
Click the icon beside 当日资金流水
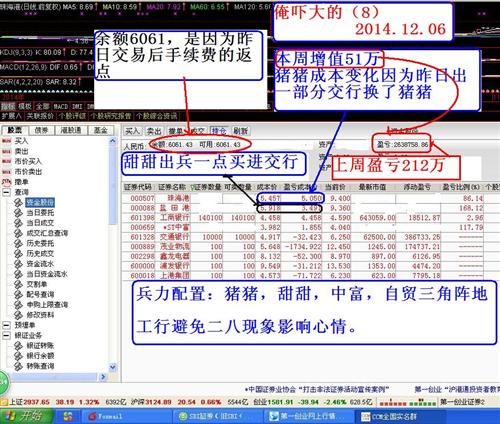point(19,274)
